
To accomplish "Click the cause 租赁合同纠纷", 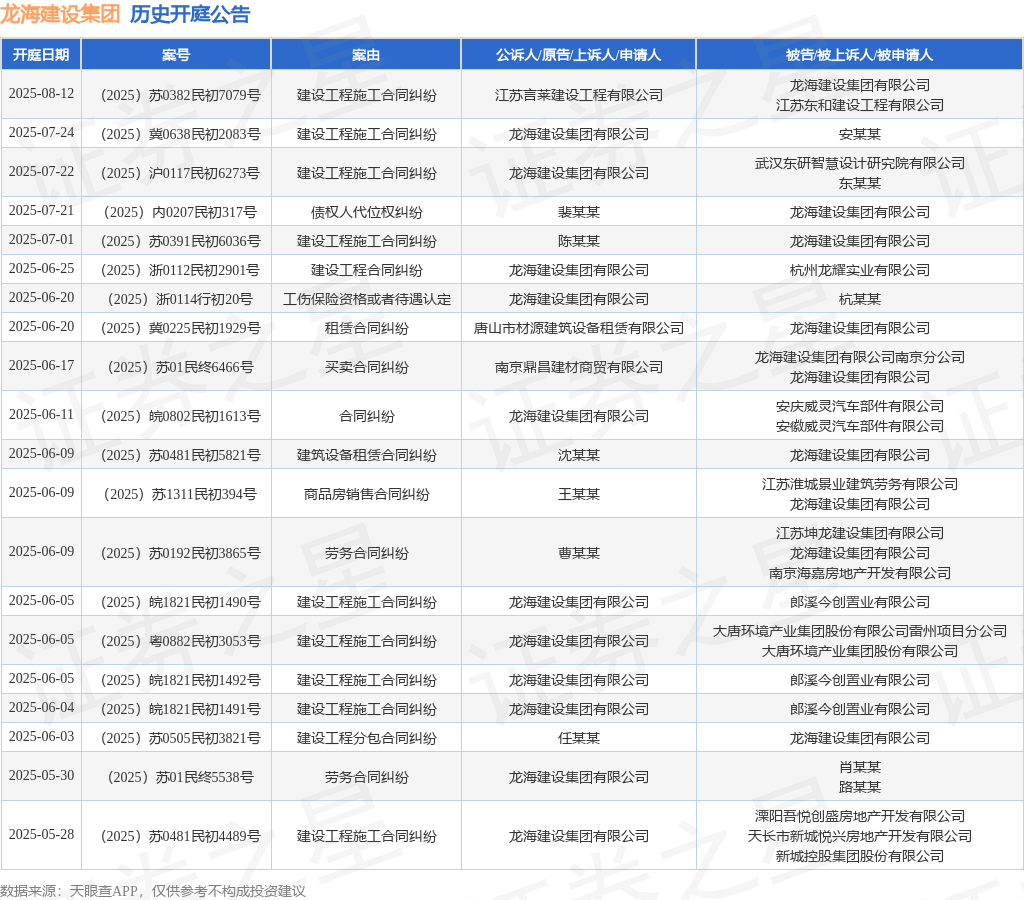I will click(x=366, y=329).
